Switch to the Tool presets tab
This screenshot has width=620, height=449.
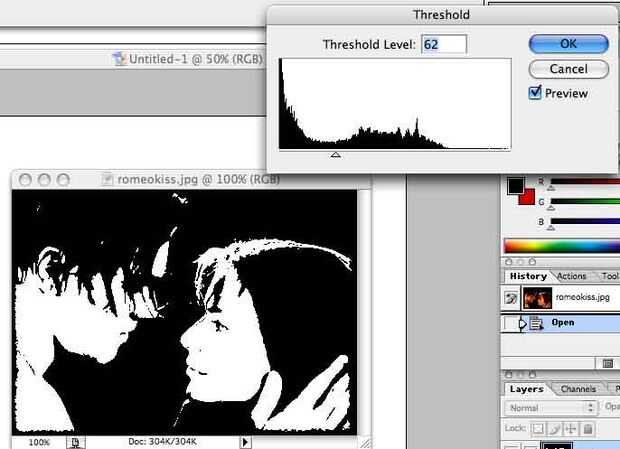click(609, 276)
